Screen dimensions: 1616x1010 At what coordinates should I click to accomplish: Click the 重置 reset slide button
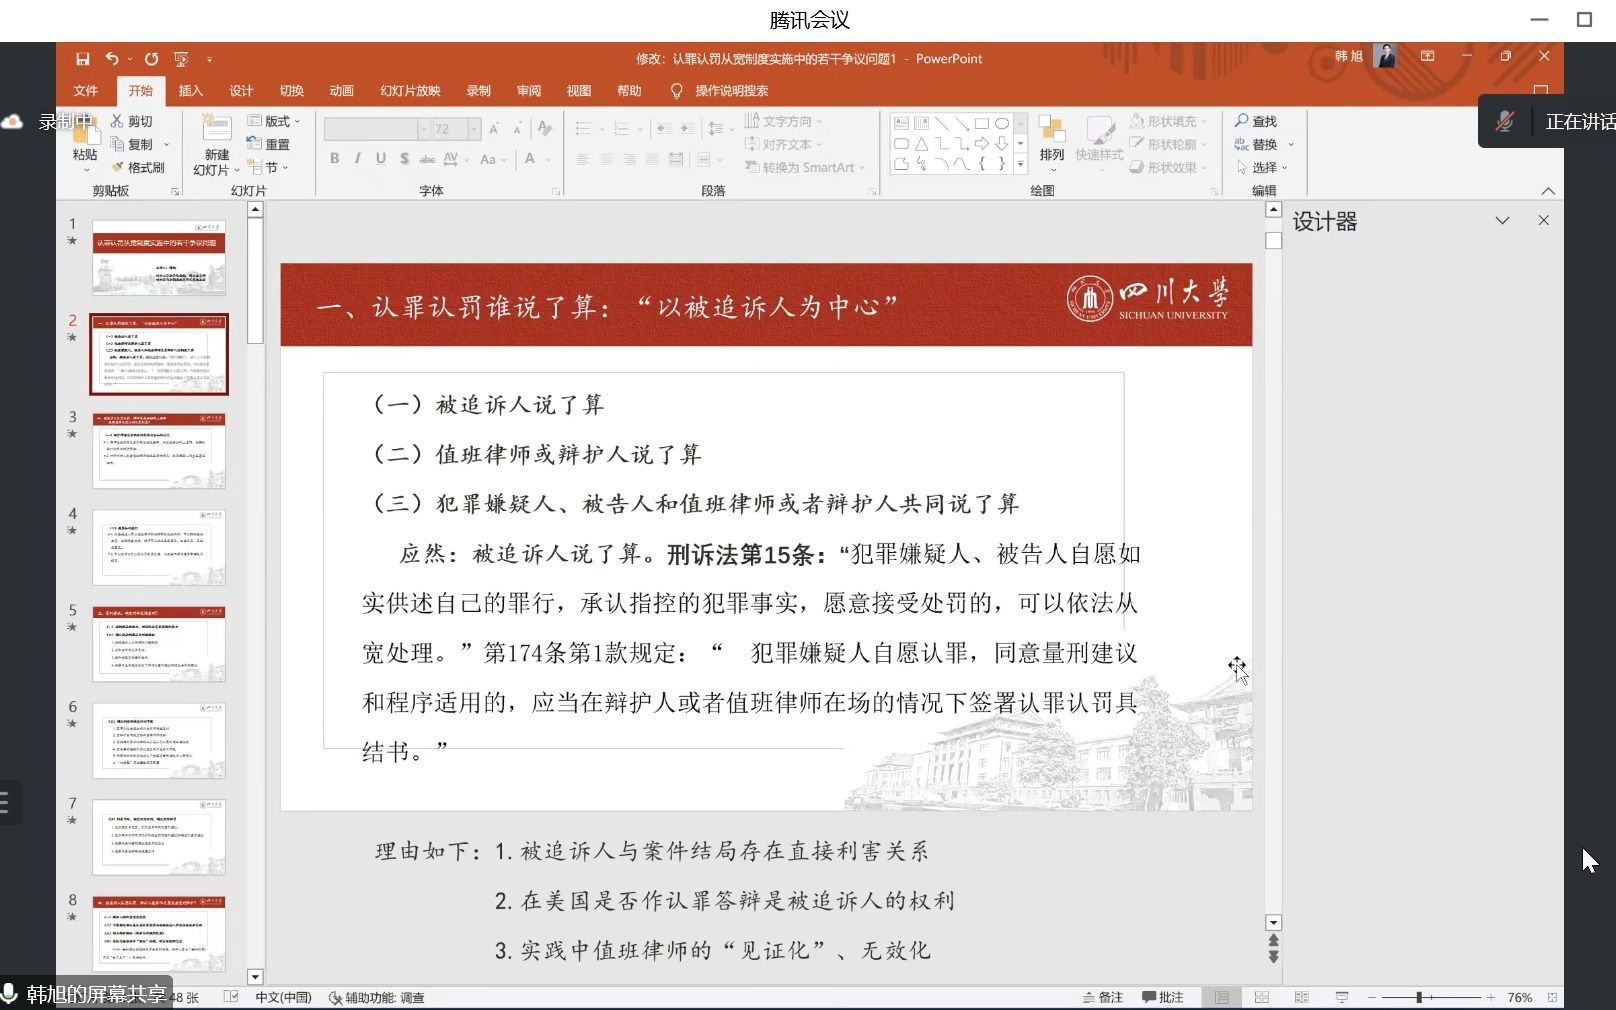[269, 144]
